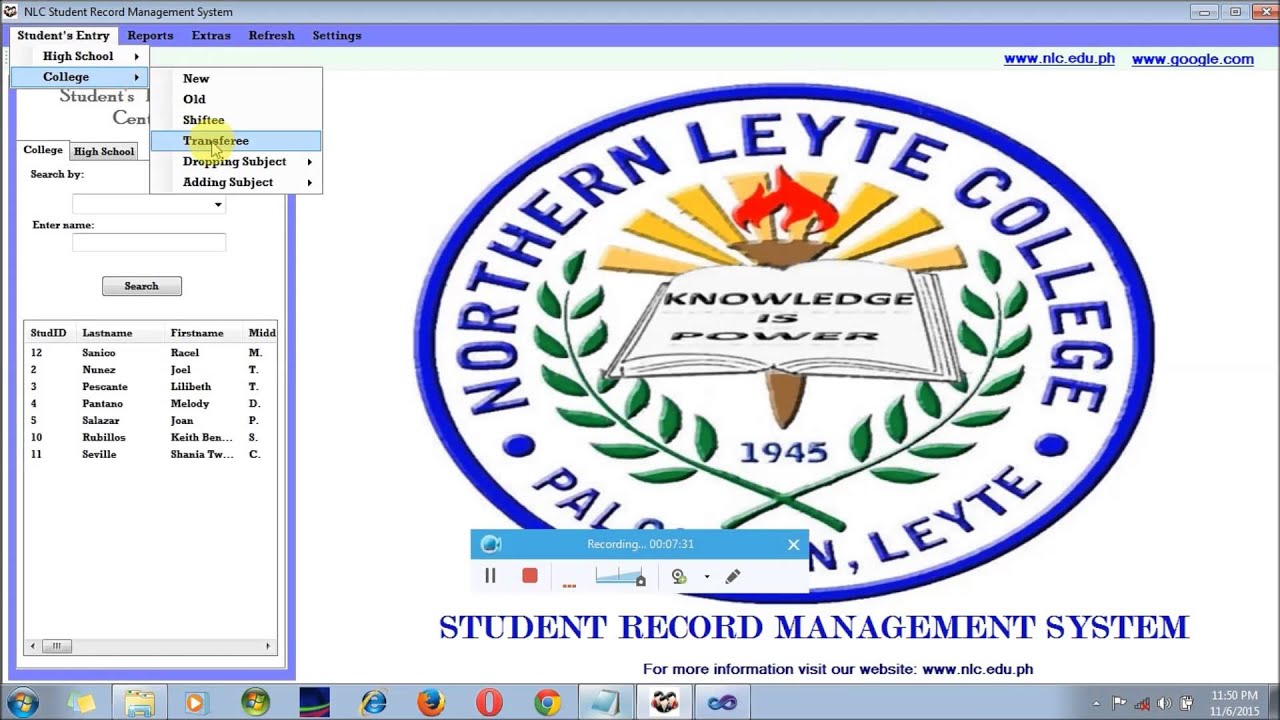Expand Adding Subject submenu

tap(236, 182)
